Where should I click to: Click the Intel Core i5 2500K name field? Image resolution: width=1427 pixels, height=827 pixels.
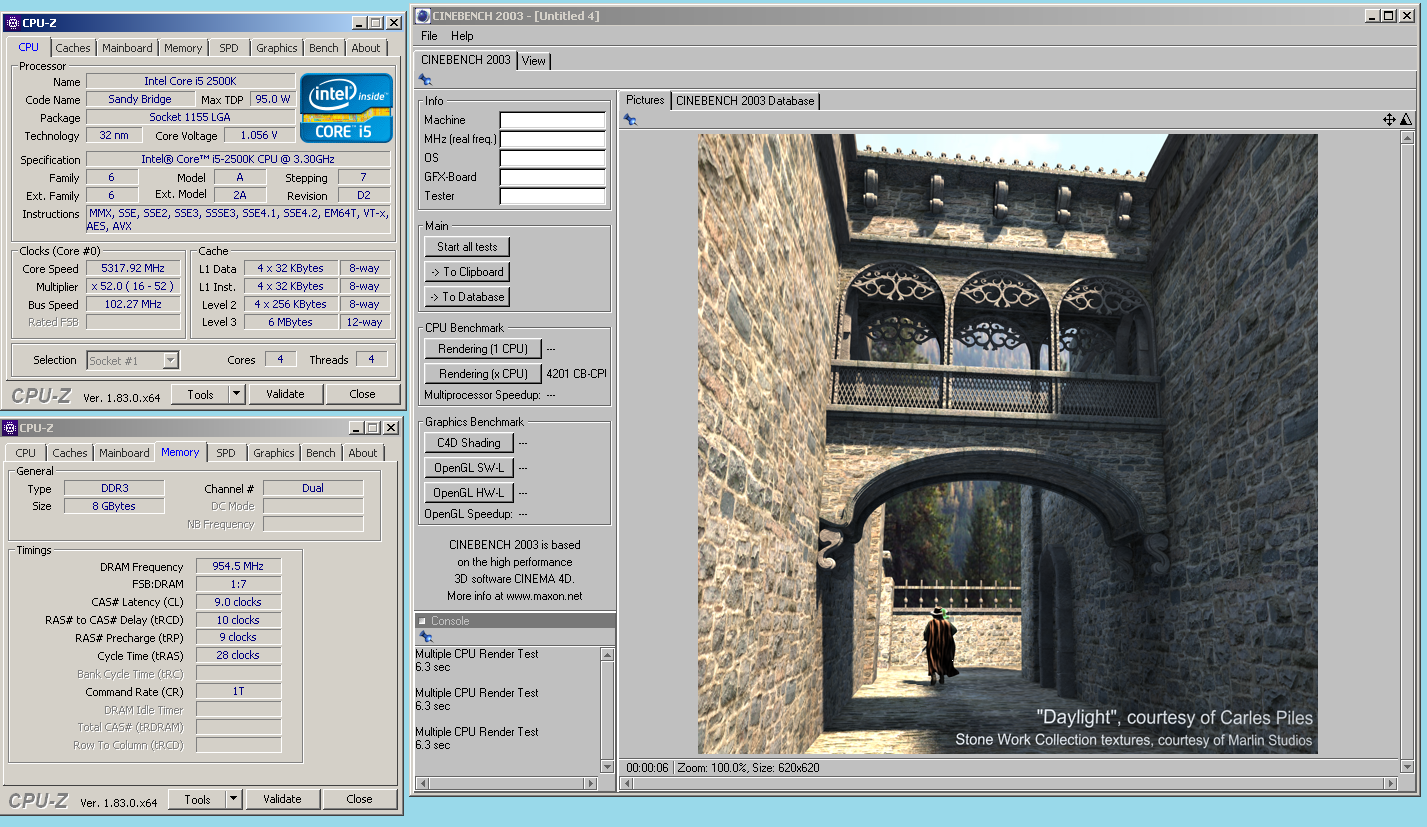coord(190,81)
